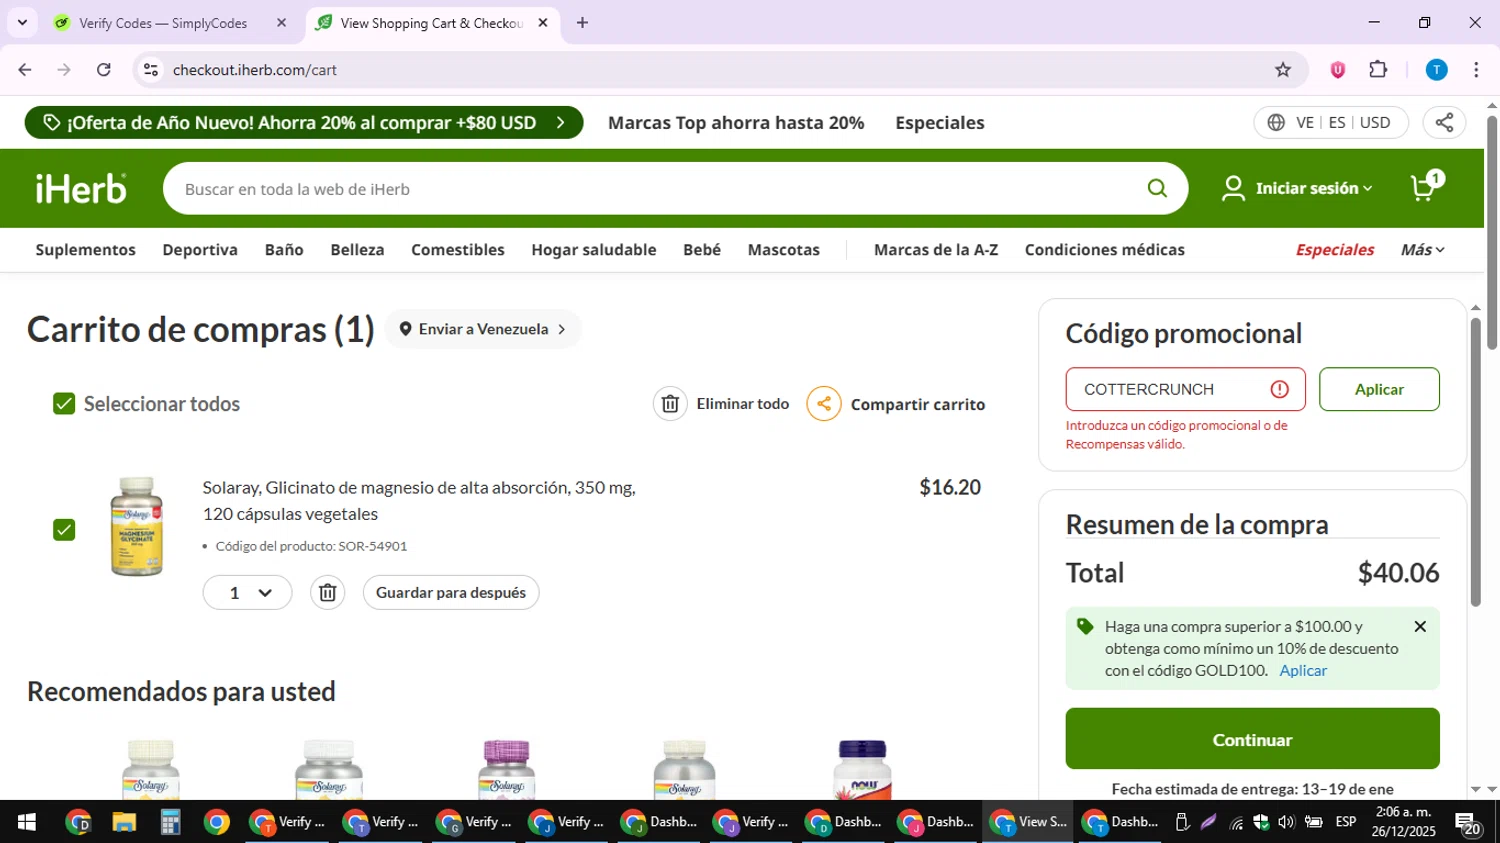
Task: Uncheck the Solaray product checkbox
Action: click(x=64, y=529)
